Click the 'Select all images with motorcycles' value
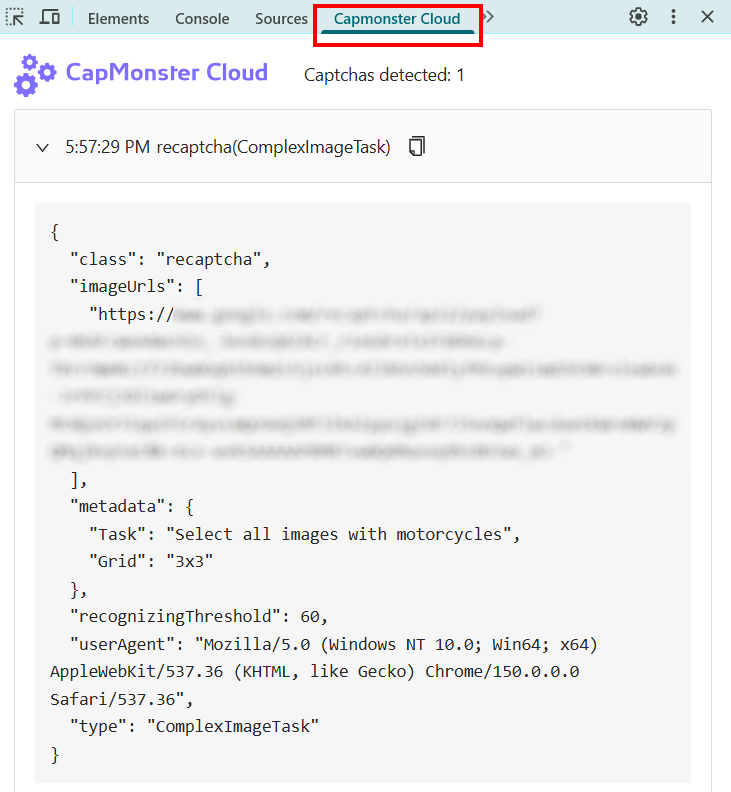 [338, 534]
